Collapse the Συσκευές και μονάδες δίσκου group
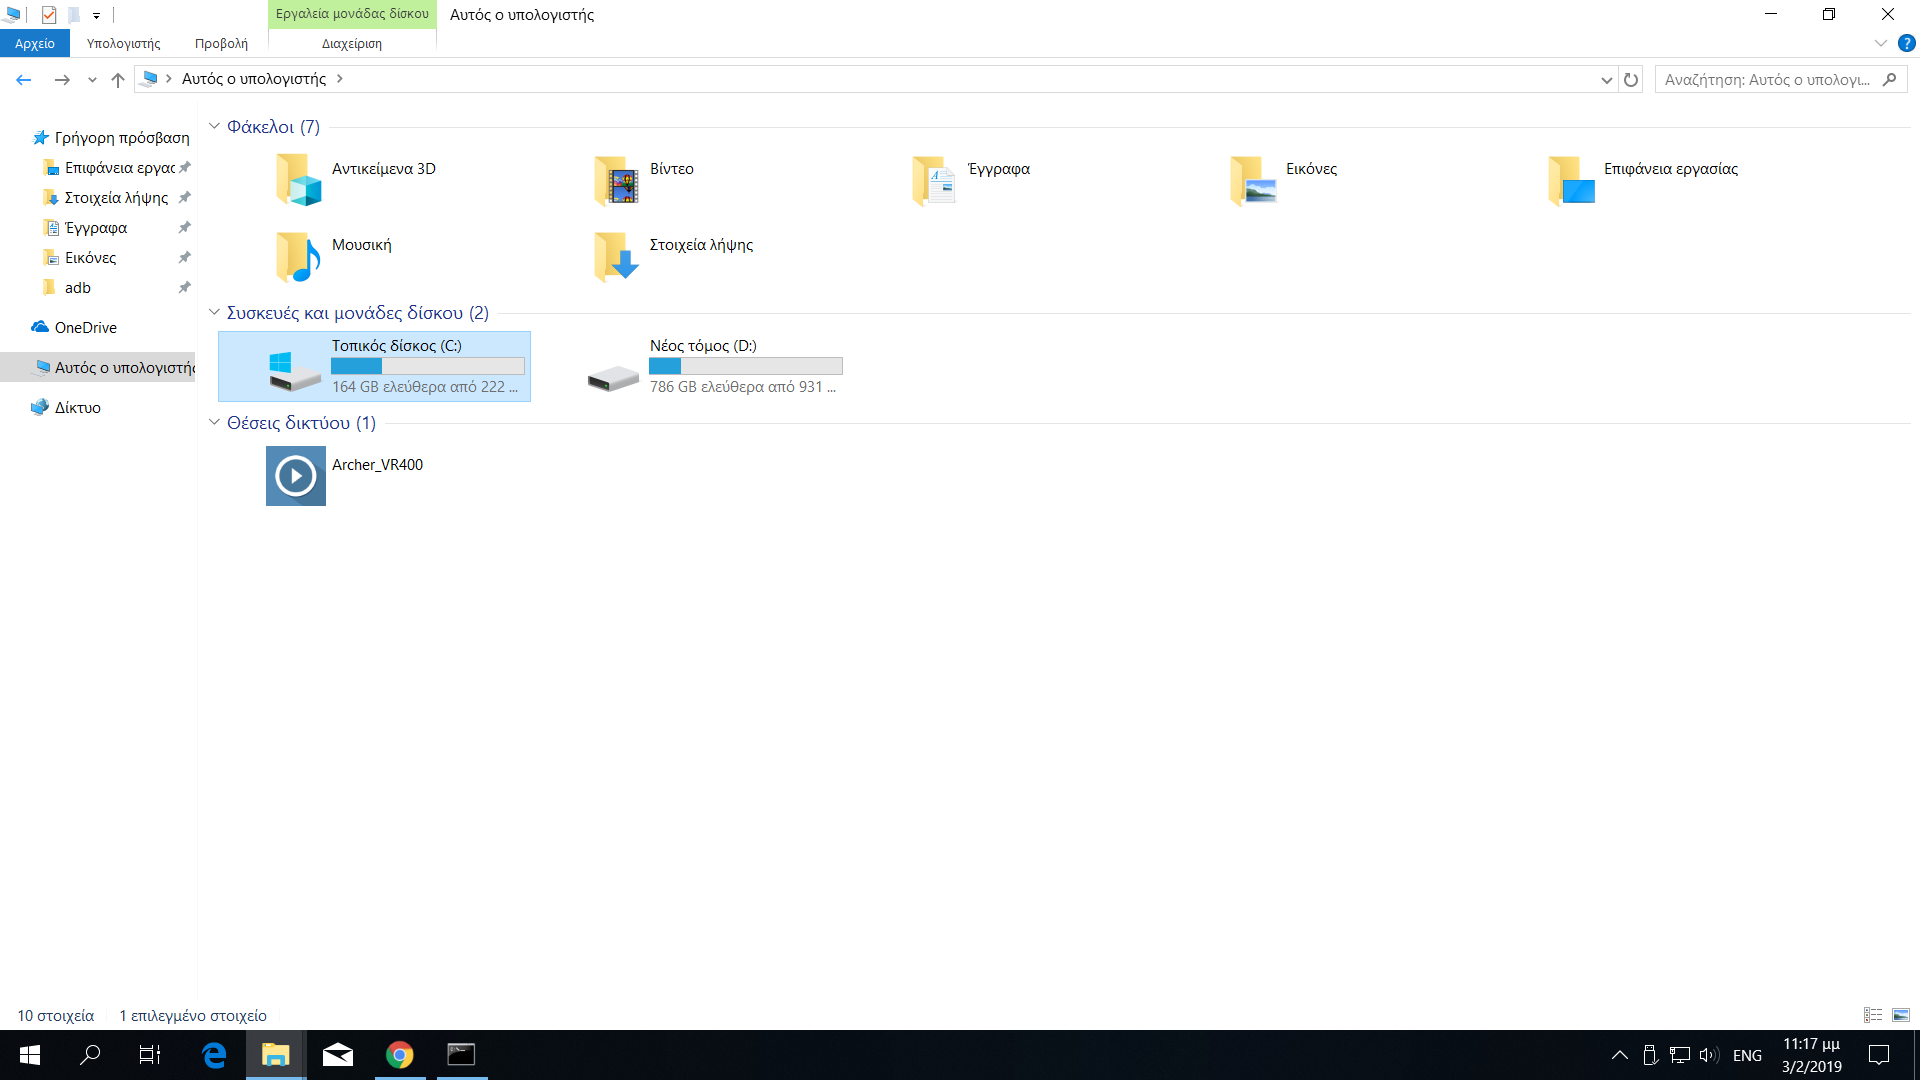This screenshot has height=1080, width=1920. [214, 312]
